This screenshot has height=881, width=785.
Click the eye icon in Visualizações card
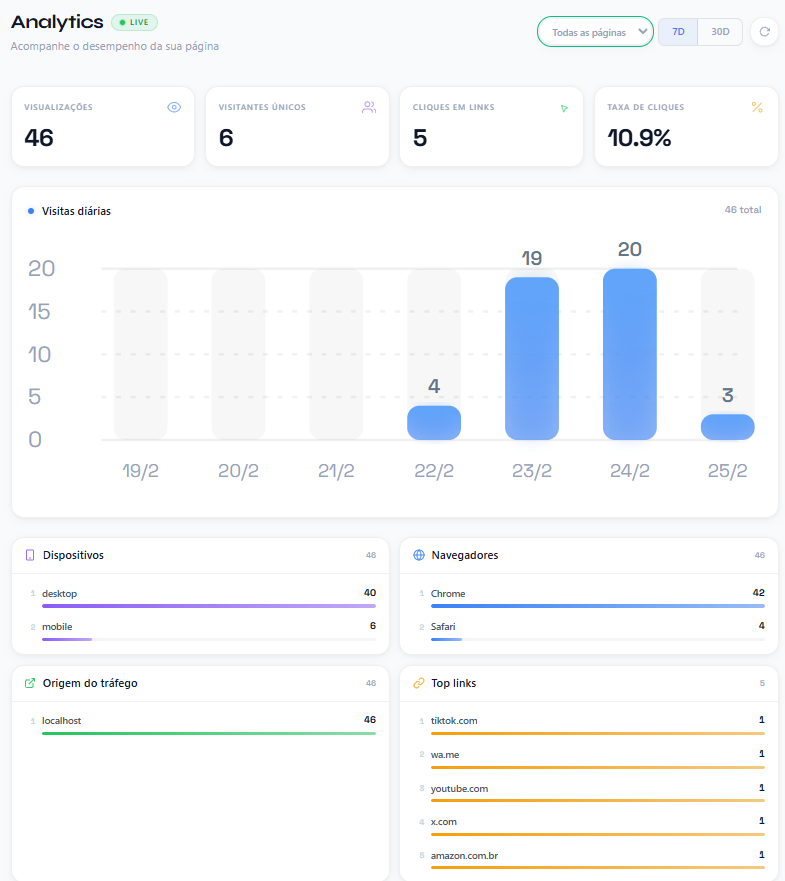[174, 107]
